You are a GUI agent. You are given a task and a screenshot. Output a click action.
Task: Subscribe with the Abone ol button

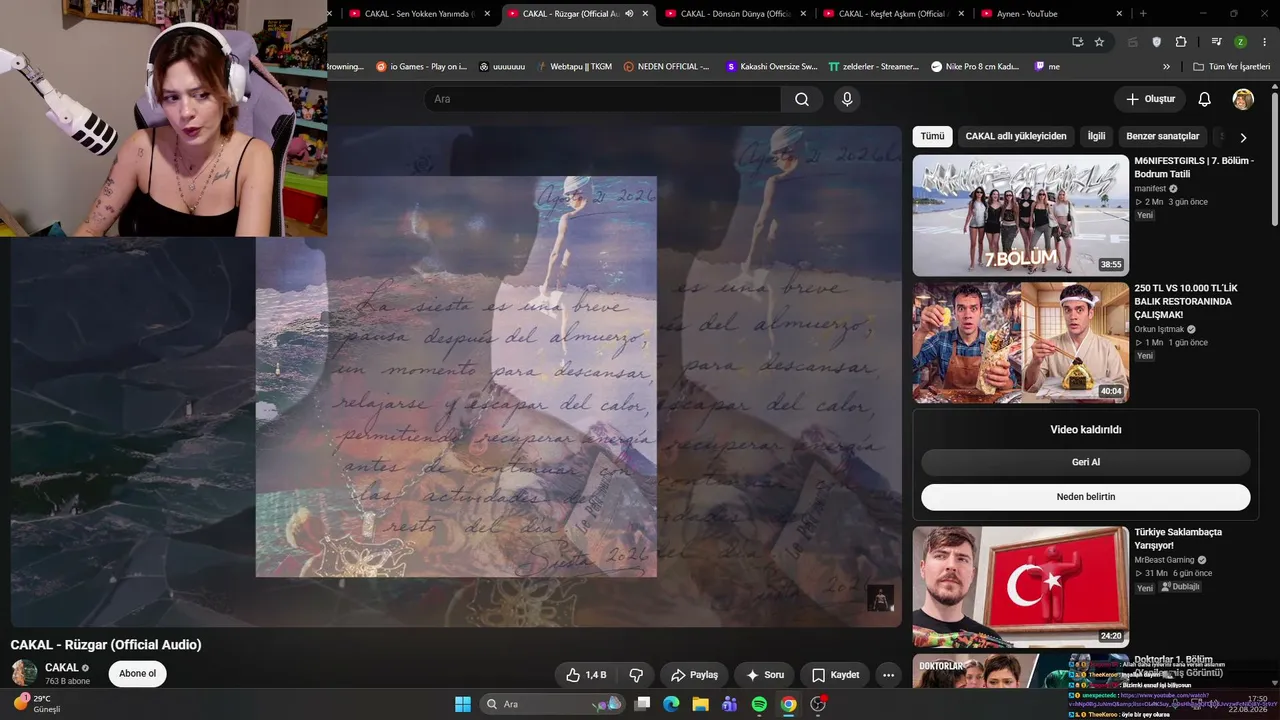137,674
